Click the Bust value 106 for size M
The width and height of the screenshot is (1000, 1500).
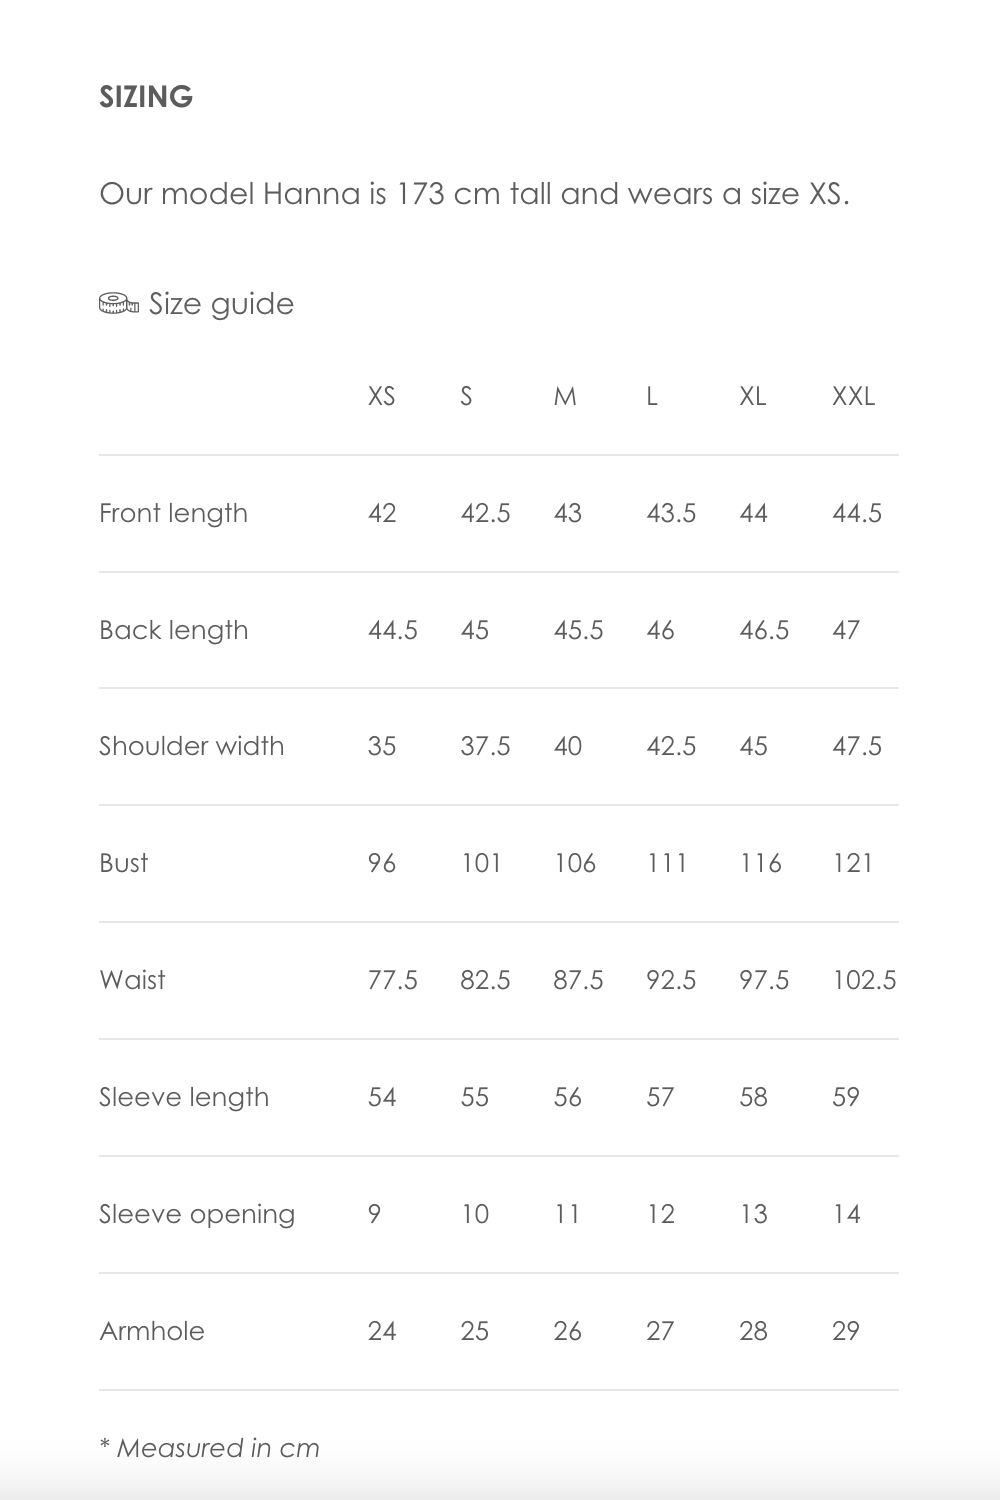(575, 863)
